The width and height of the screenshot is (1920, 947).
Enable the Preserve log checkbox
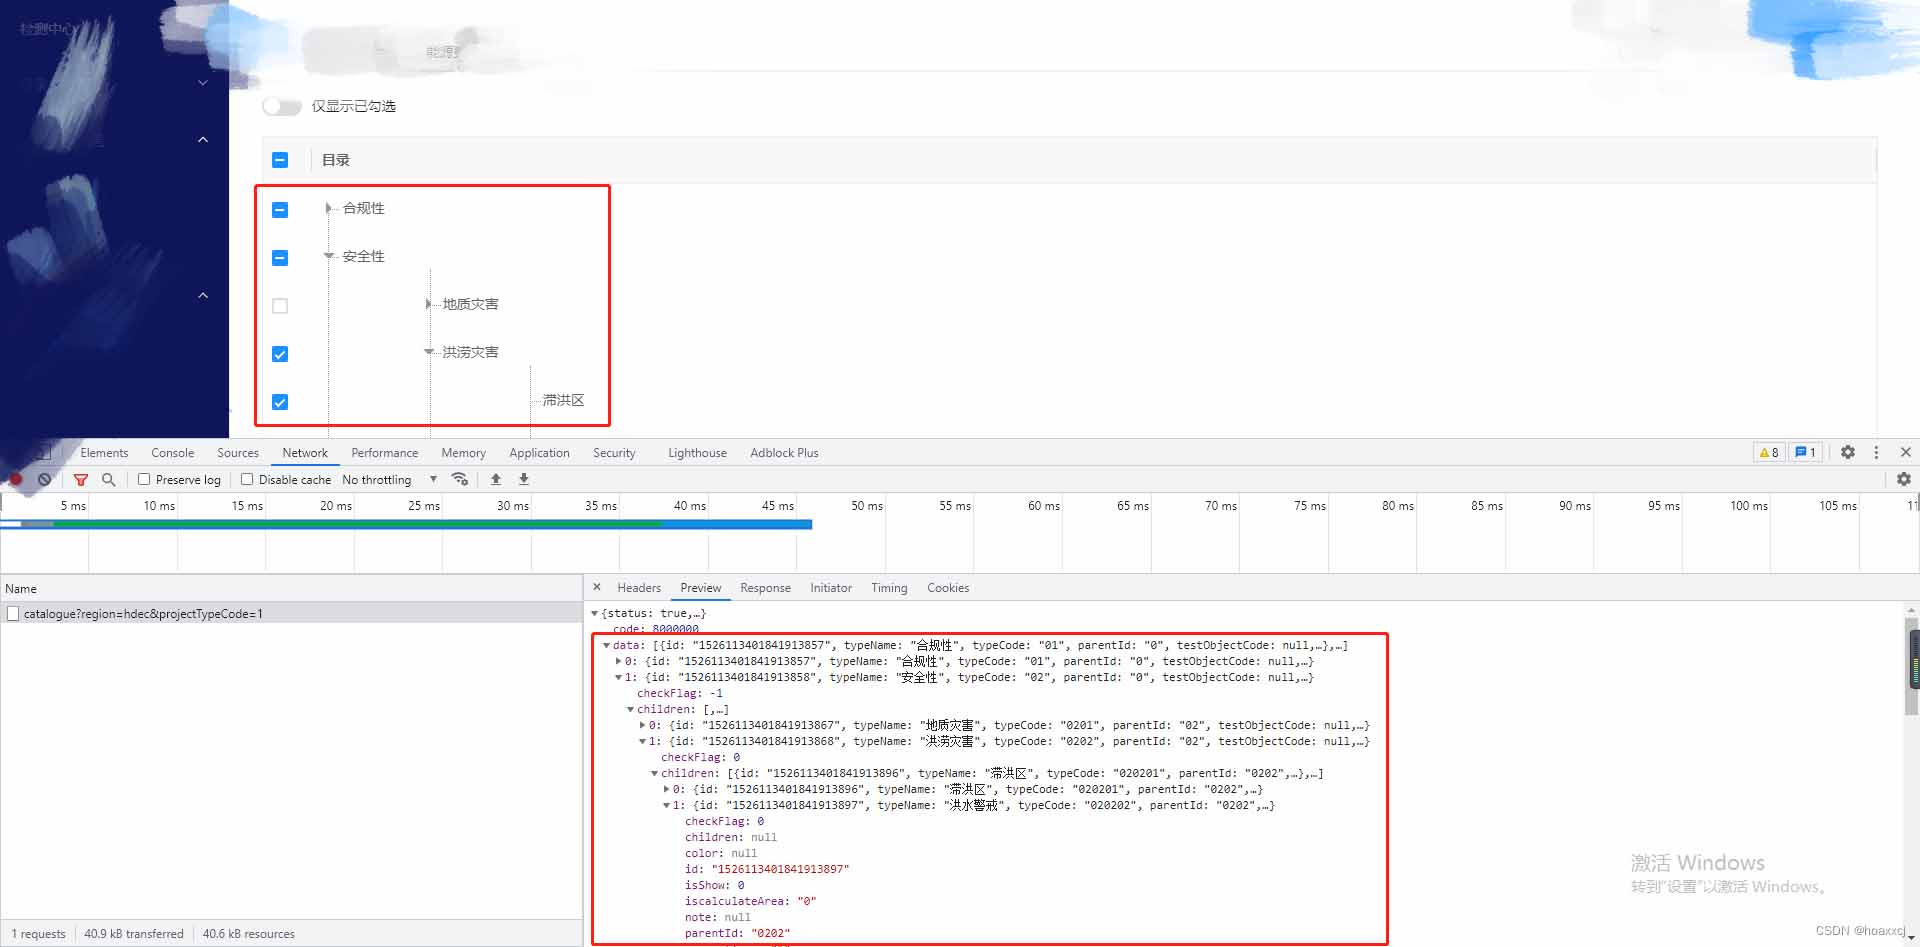[144, 479]
